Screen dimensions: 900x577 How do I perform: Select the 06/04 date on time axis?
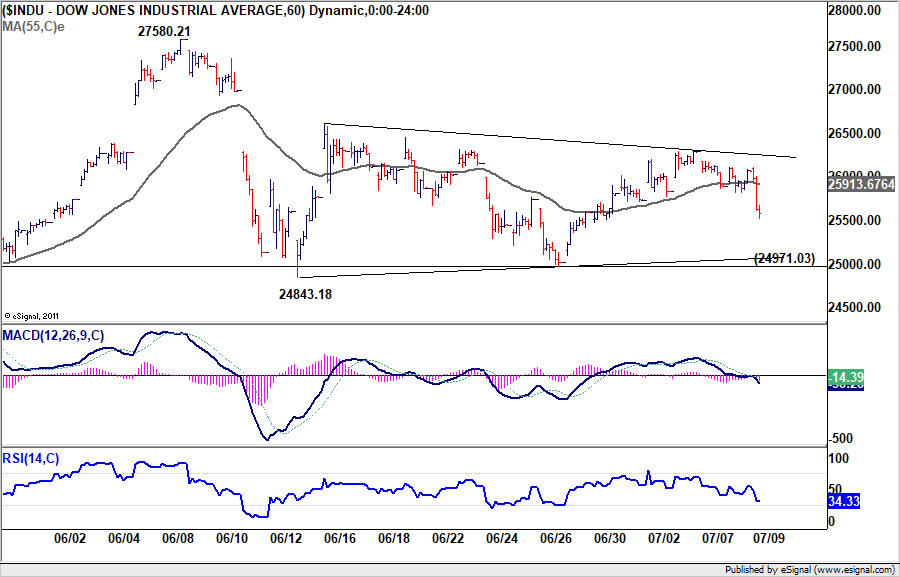[x=124, y=539]
